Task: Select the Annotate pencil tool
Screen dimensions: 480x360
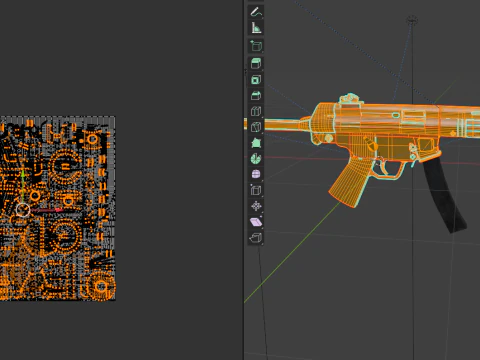Action: coord(256,12)
